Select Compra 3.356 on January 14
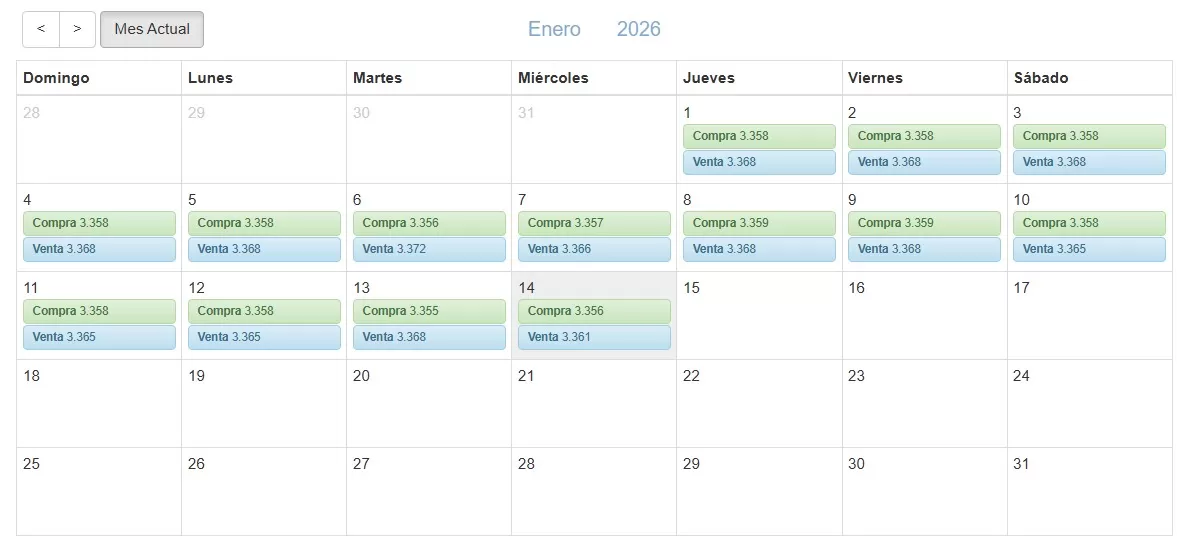Screen dimensions: 1184x544 pos(594,311)
